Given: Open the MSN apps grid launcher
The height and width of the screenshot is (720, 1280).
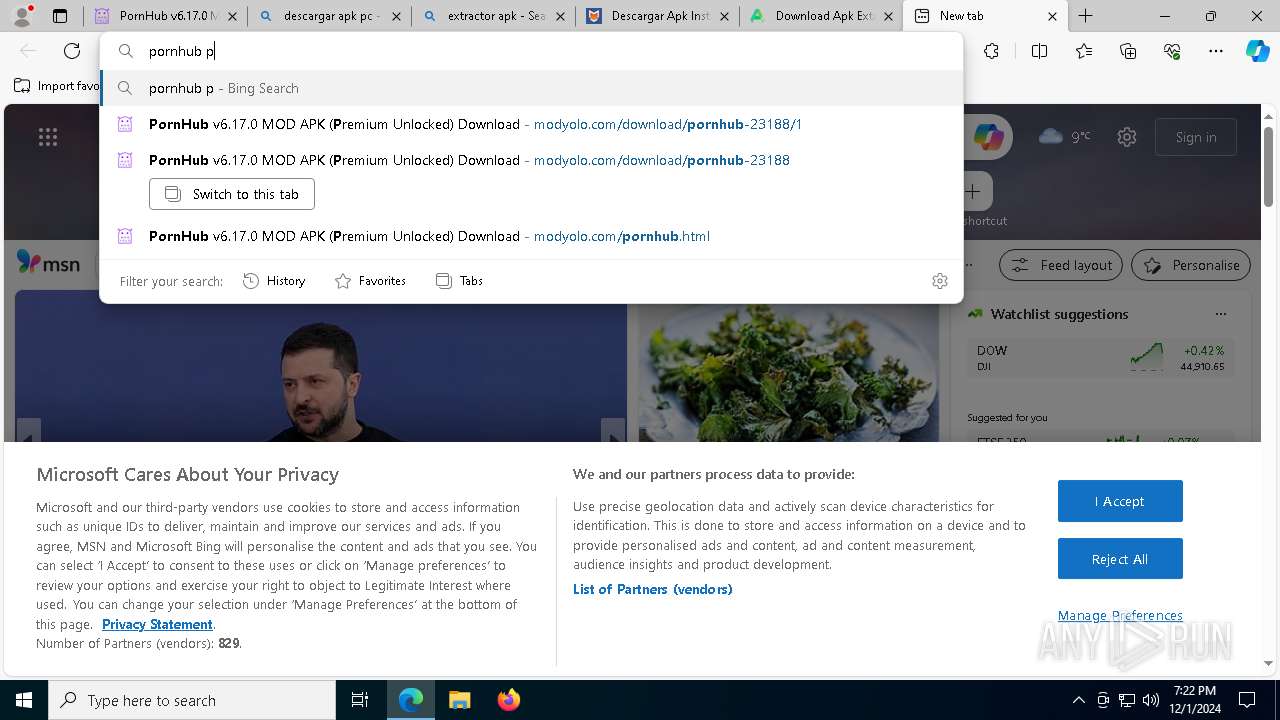Looking at the screenshot, I should [48, 137].
